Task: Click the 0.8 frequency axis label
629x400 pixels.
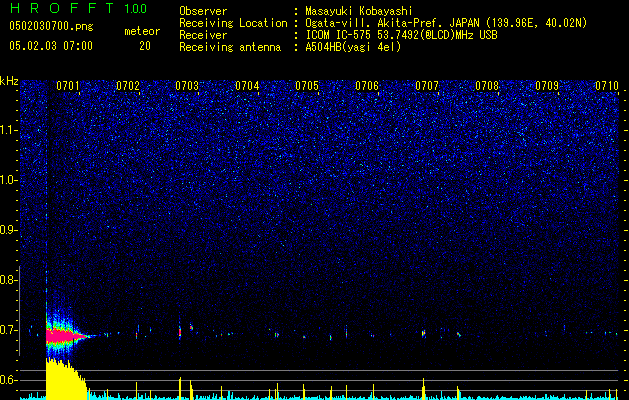Action: pos(8,280)
